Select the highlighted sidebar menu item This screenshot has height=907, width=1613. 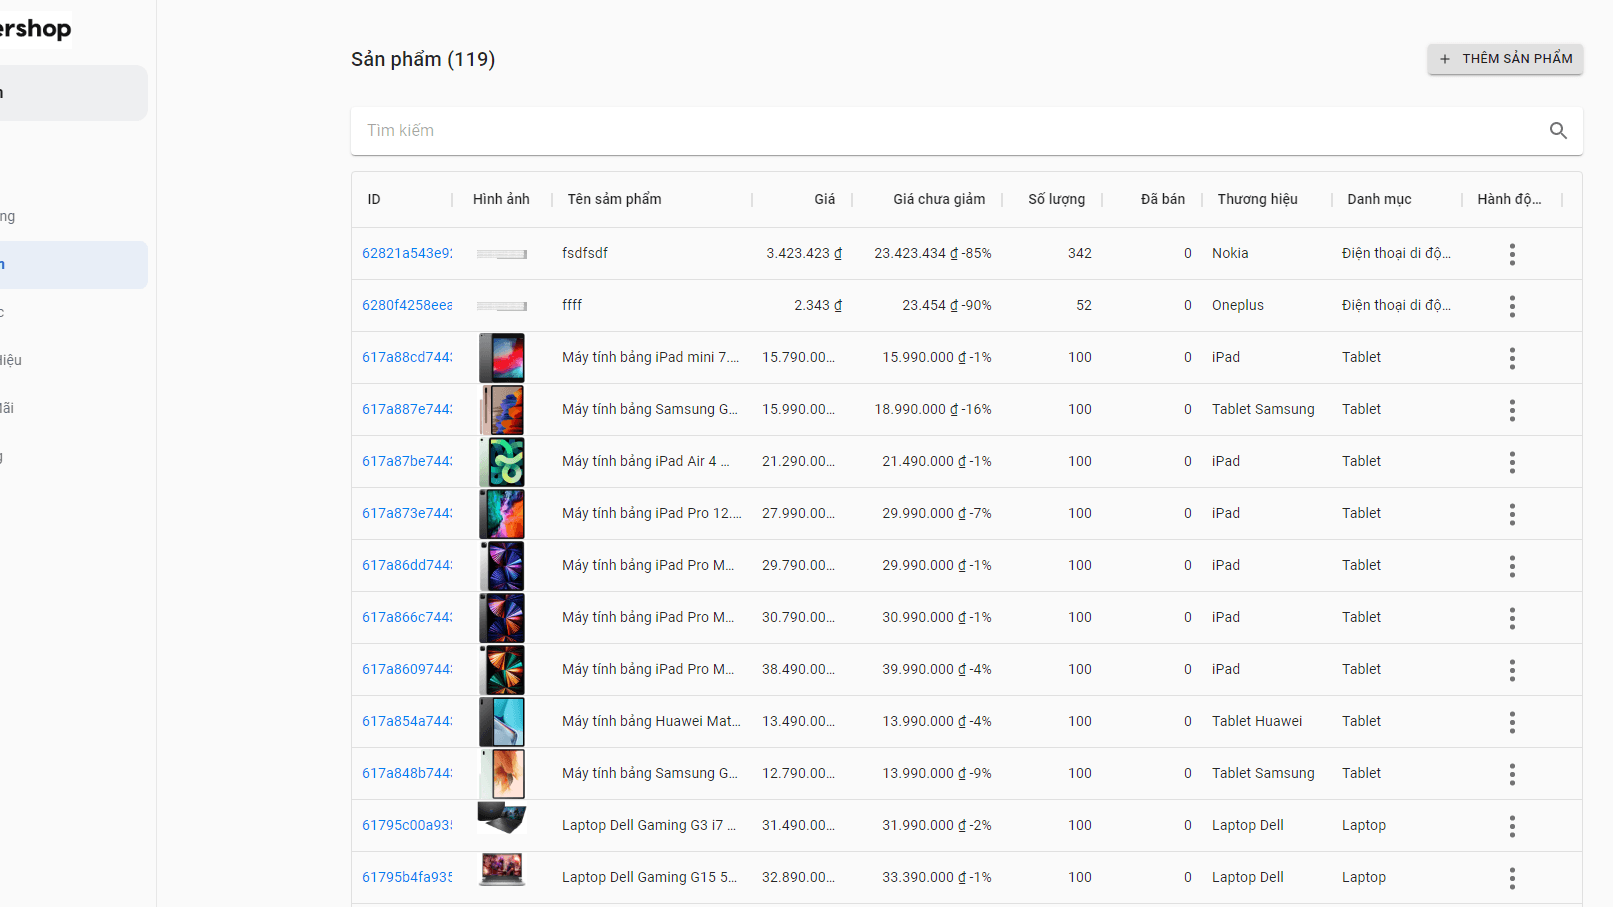(72, 265)
